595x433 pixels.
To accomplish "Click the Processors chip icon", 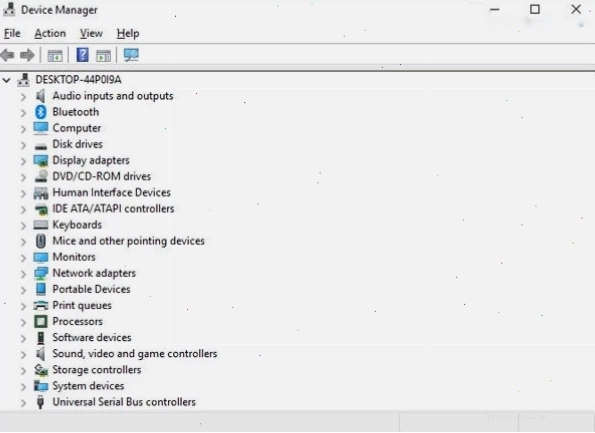I will [x=41, y=322].
